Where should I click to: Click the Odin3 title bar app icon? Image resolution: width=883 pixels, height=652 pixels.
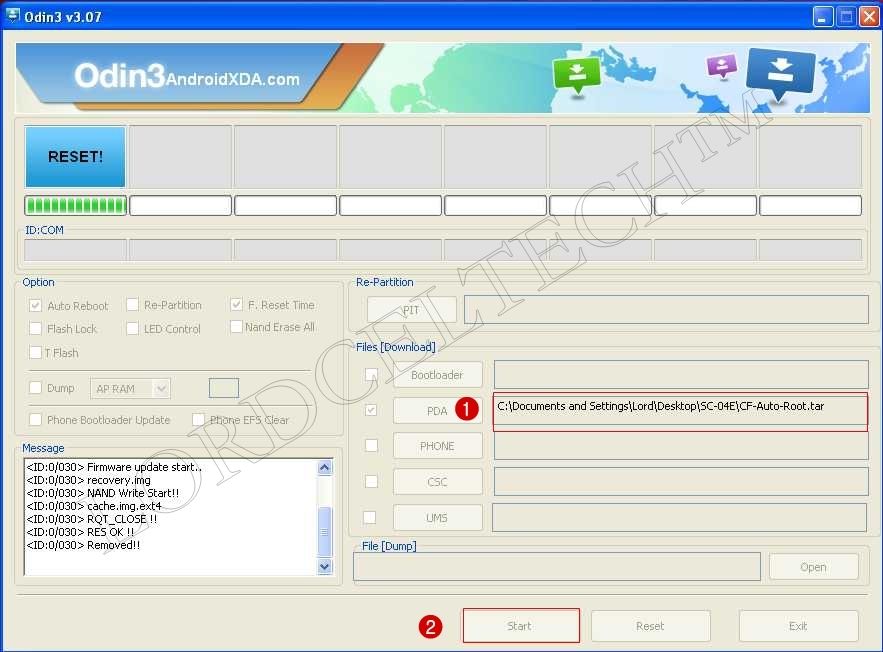tap(12, 15)
